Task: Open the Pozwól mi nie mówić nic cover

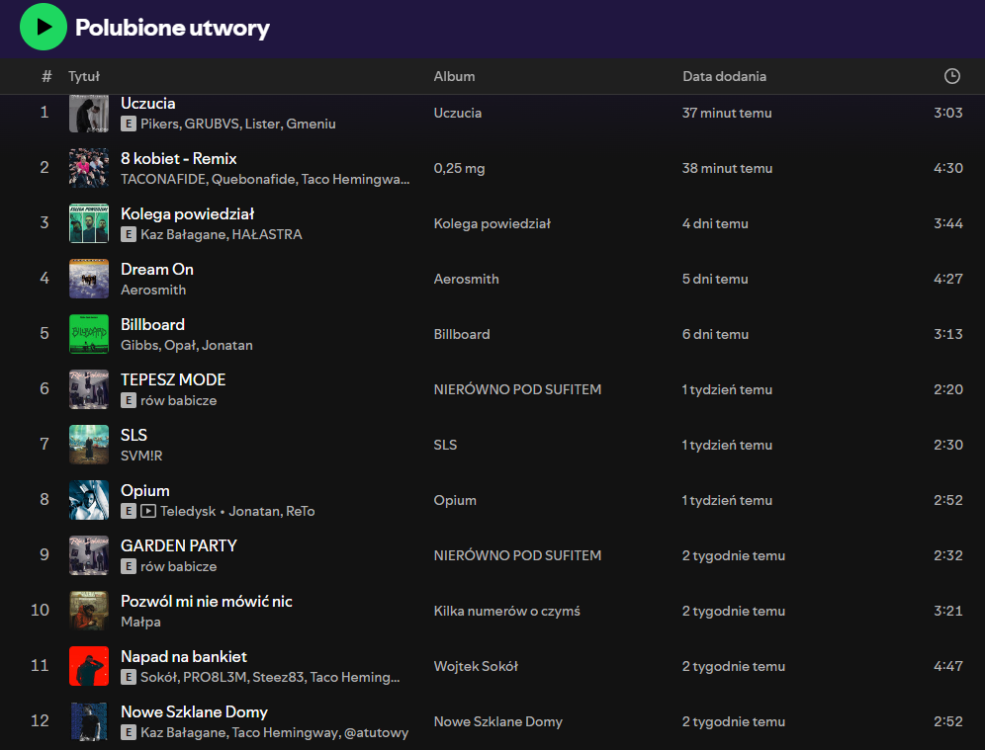Action: (89, 610)
